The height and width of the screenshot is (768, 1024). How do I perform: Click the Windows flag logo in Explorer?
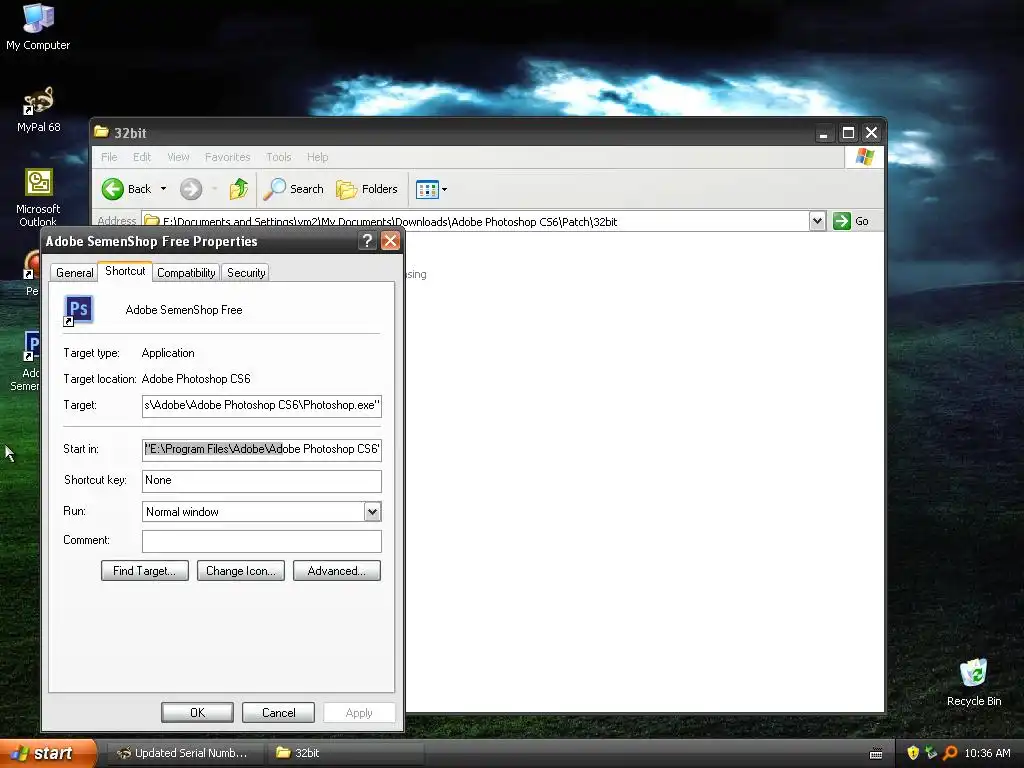(865, 157)
